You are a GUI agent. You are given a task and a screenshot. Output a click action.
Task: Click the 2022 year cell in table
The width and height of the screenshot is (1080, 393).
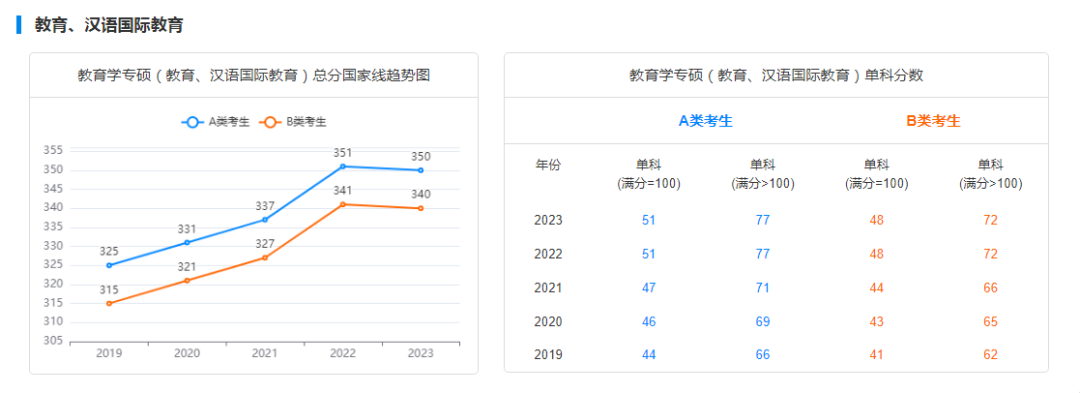click(548, 254)
